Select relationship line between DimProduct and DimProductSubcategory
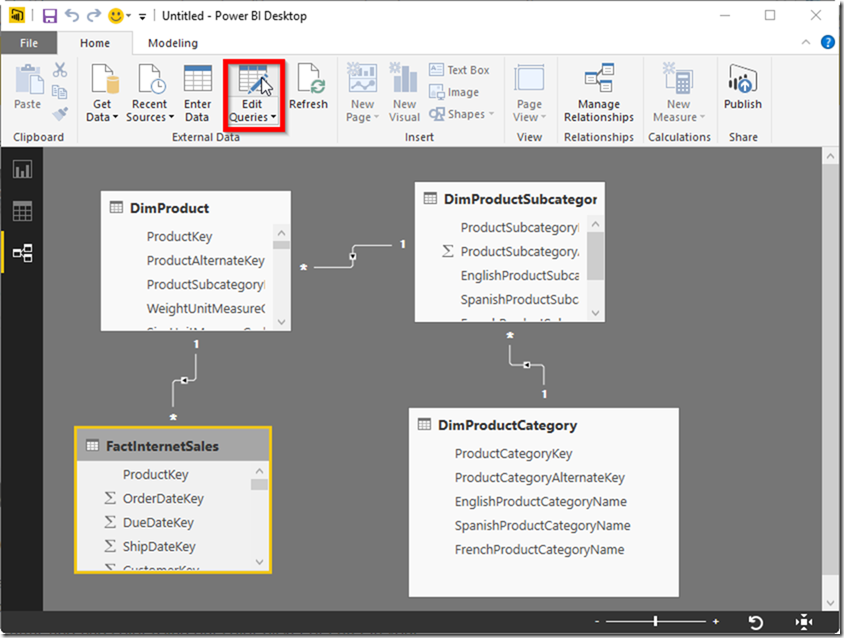844x638 pixels. pyautogui.click(x=353, y=256)
